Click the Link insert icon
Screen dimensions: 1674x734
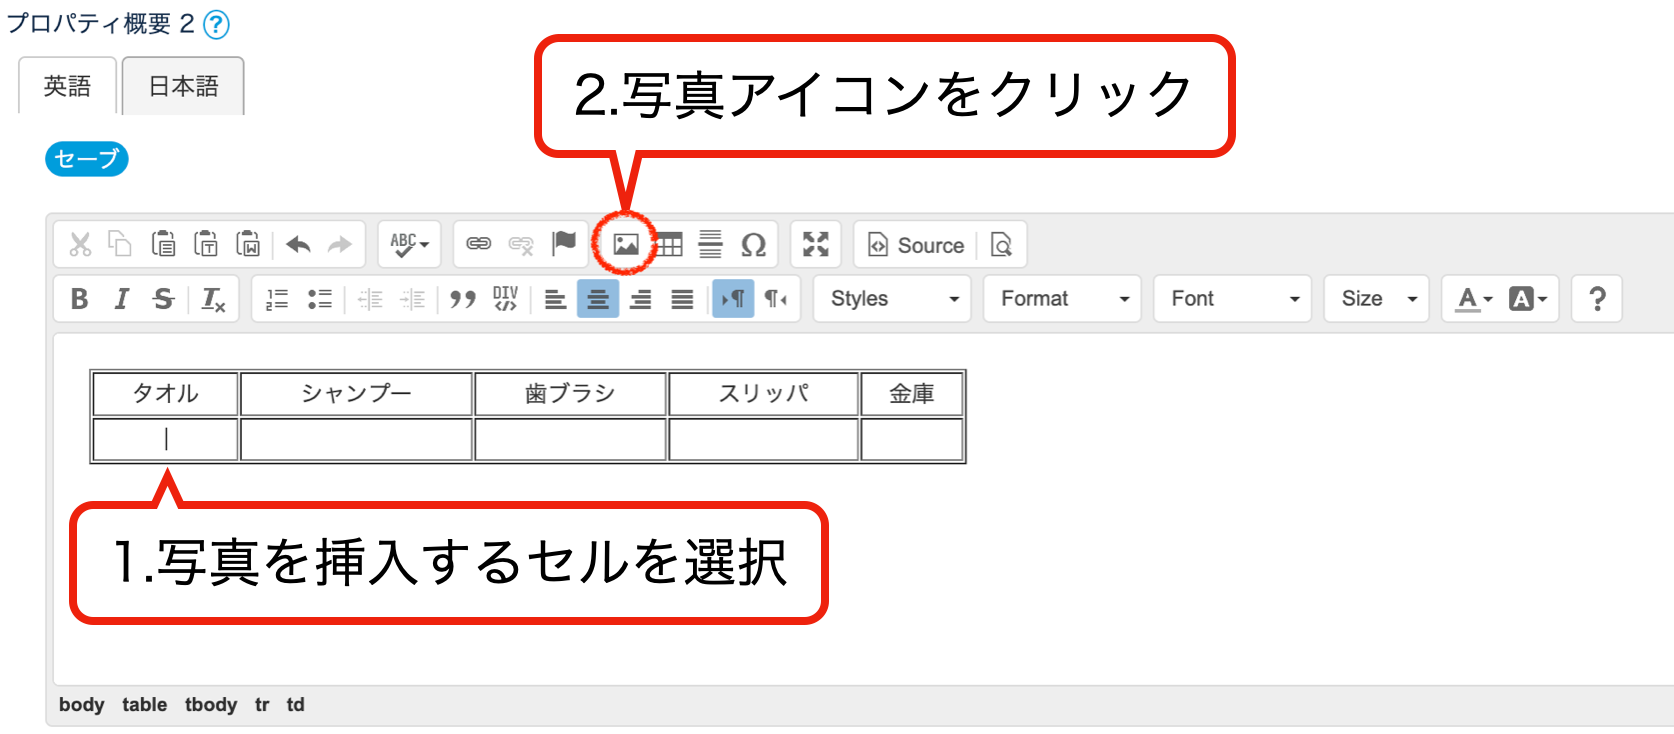[479, 245]
